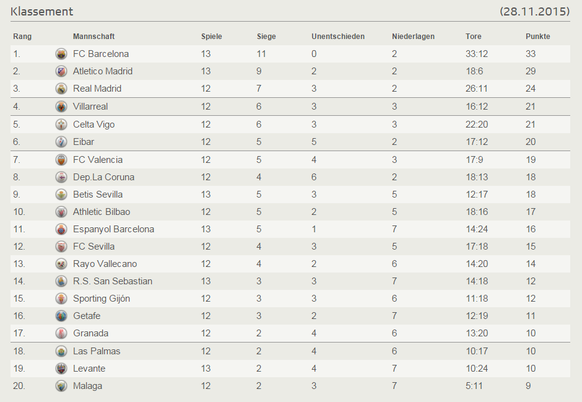The image size is (582, 402).
Task: Click the Tore column header
Action: pyautogui.click(x=473, y=36)
